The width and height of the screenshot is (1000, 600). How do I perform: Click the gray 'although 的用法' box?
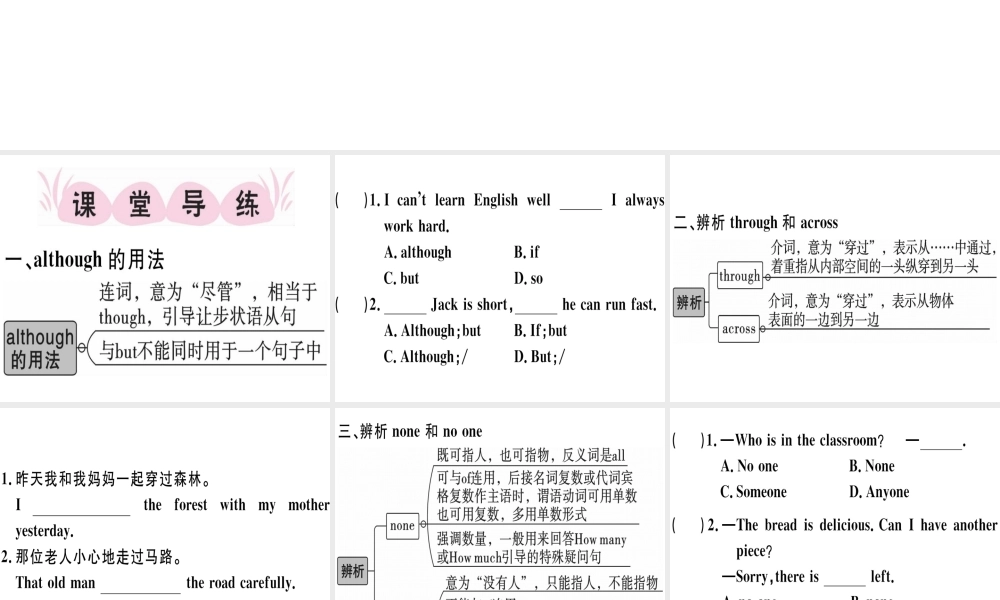click(40, 348)
